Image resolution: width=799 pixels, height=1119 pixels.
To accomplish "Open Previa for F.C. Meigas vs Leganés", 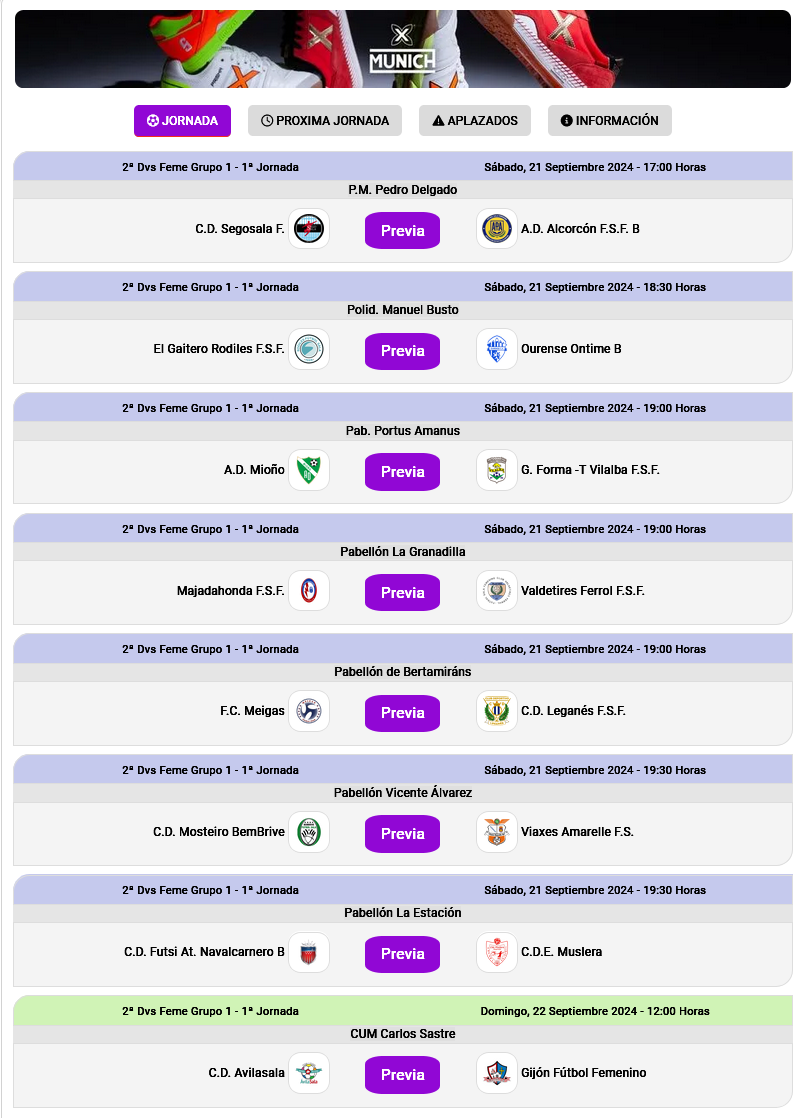I will pos(402,713).
